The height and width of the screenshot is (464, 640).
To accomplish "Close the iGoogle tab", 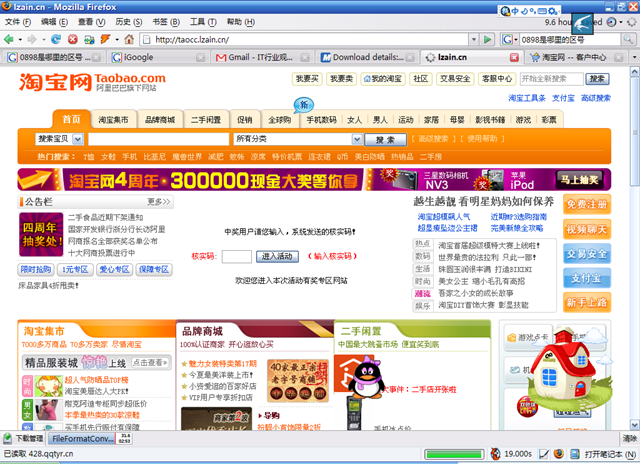I will tap(200, 58).
